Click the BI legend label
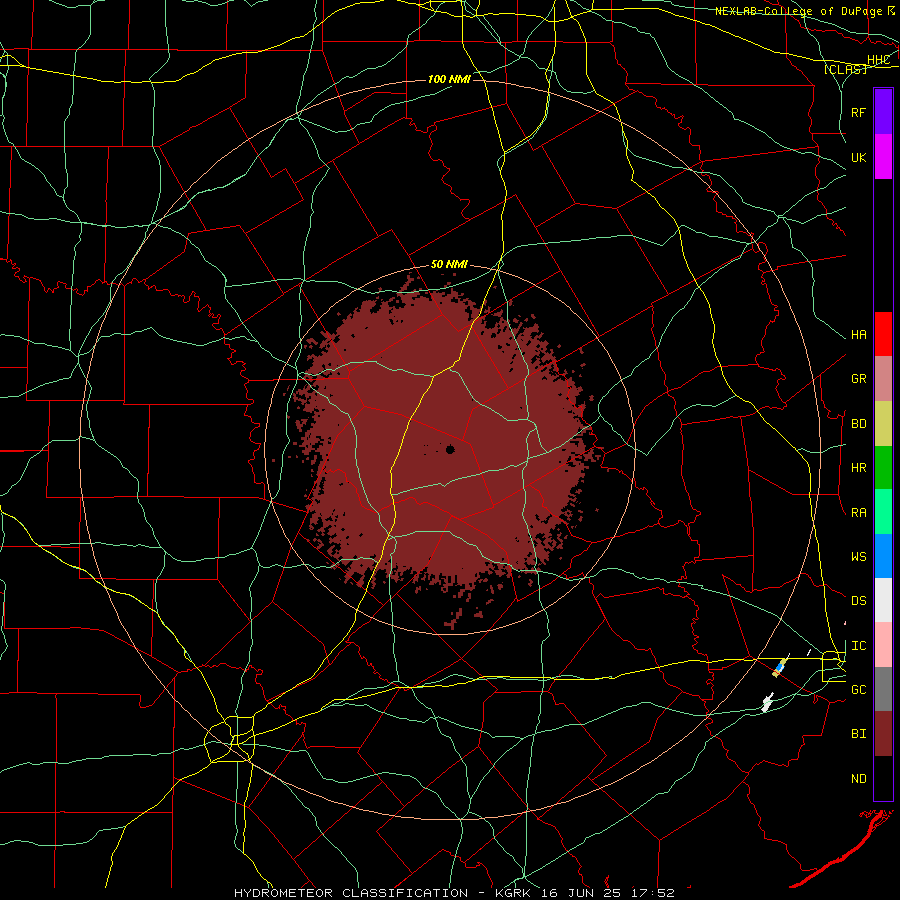900x900 pixels. pyautogui.click(x=858, y=734)
